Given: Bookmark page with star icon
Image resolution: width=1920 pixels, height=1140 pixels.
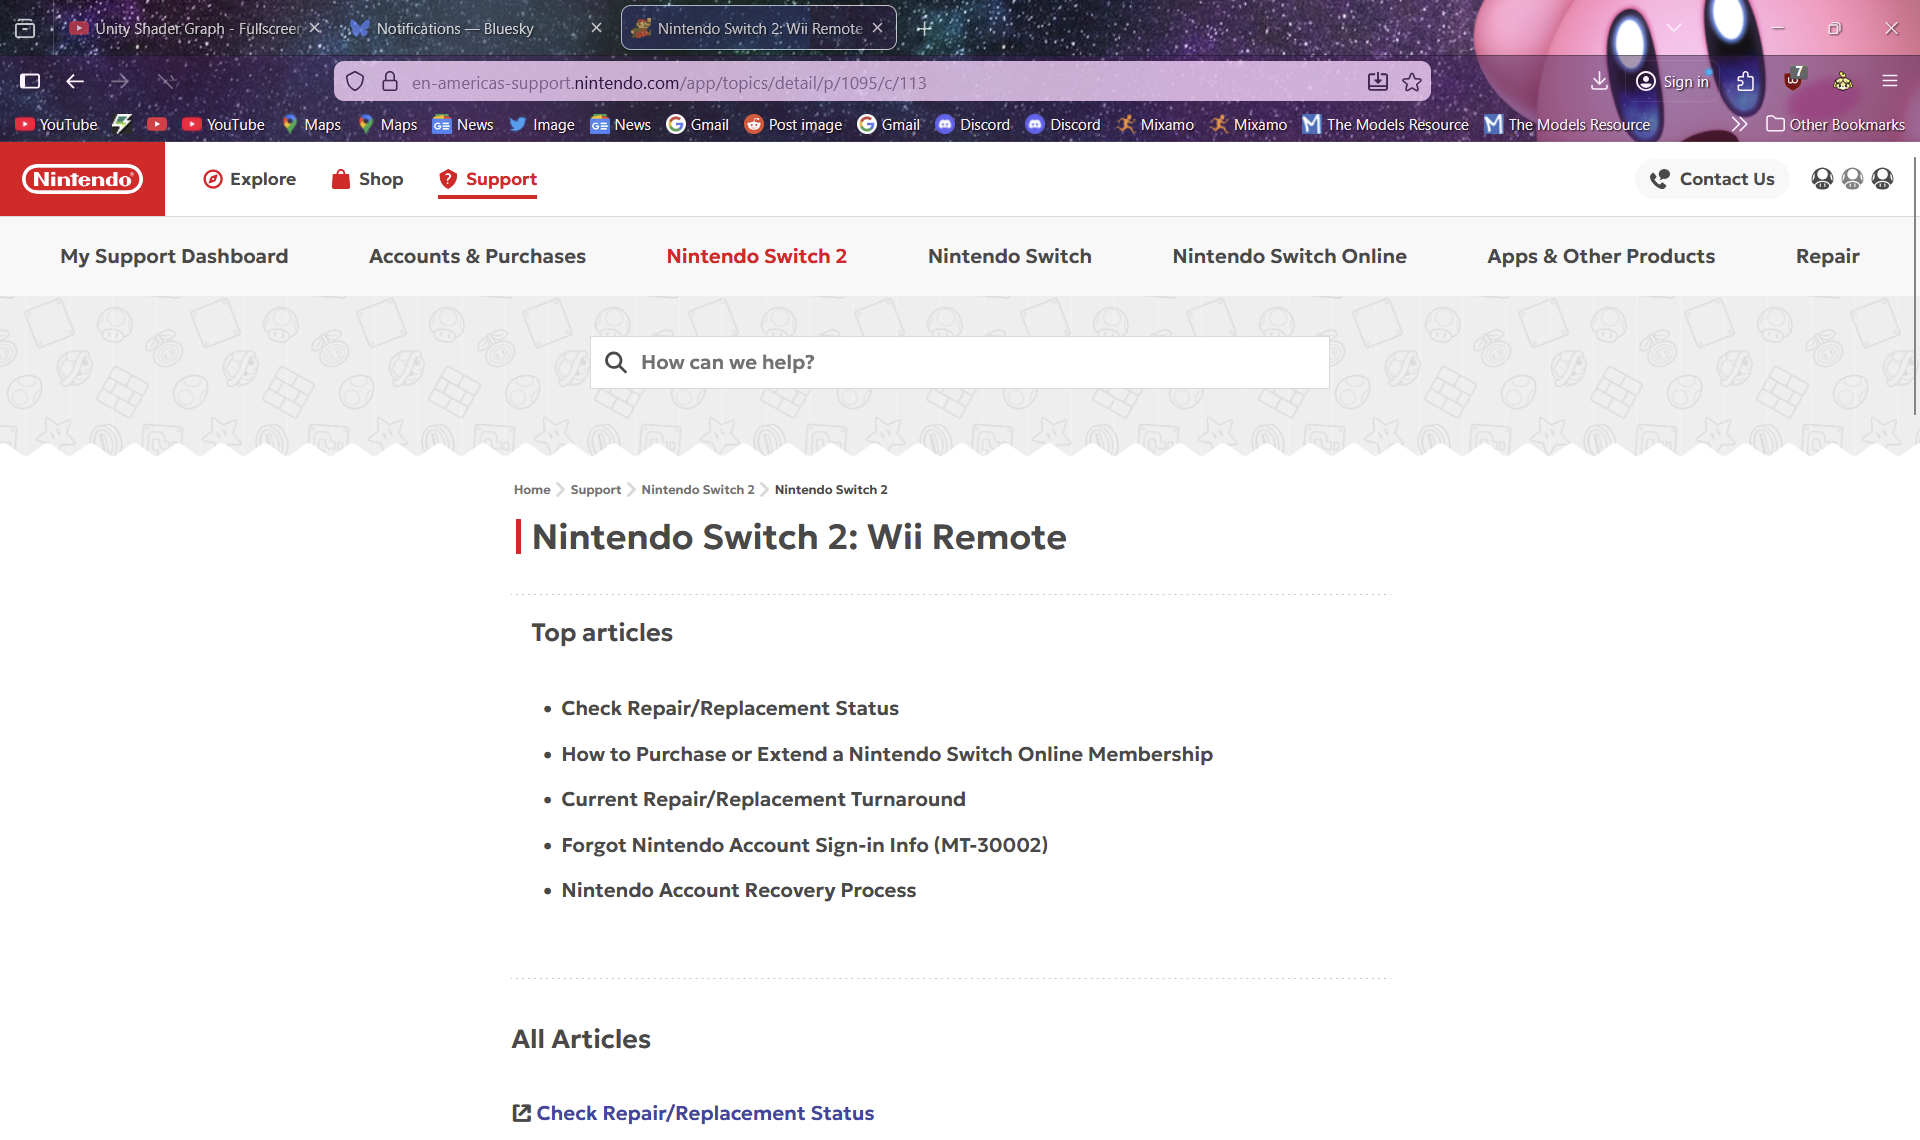Looking at the screenshot, I should [x=1412, y=82].
